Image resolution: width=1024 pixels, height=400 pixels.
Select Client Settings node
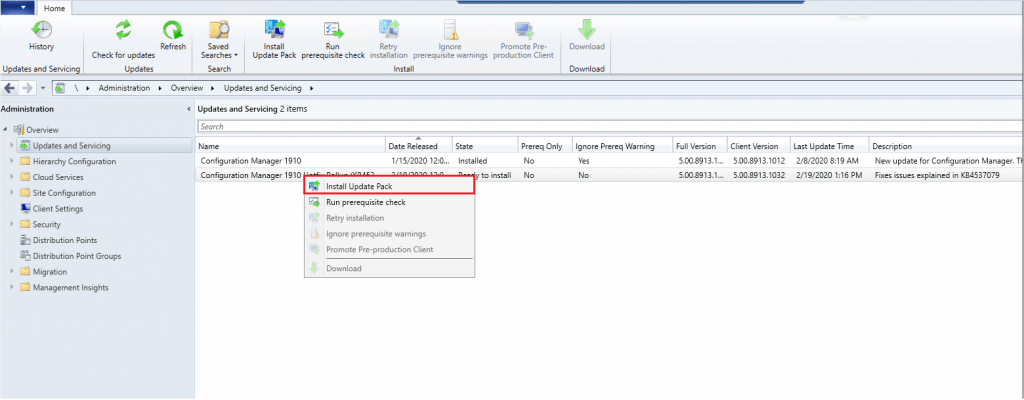click(x=57, y=208)
